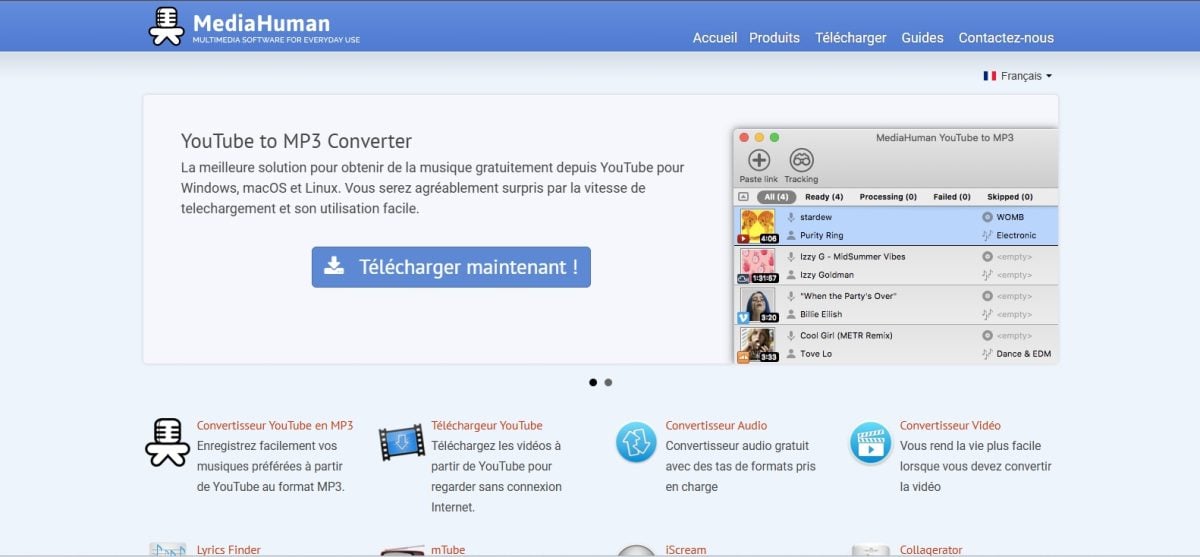Click the When the Party's Over thumbnail

tap(757, 305)
